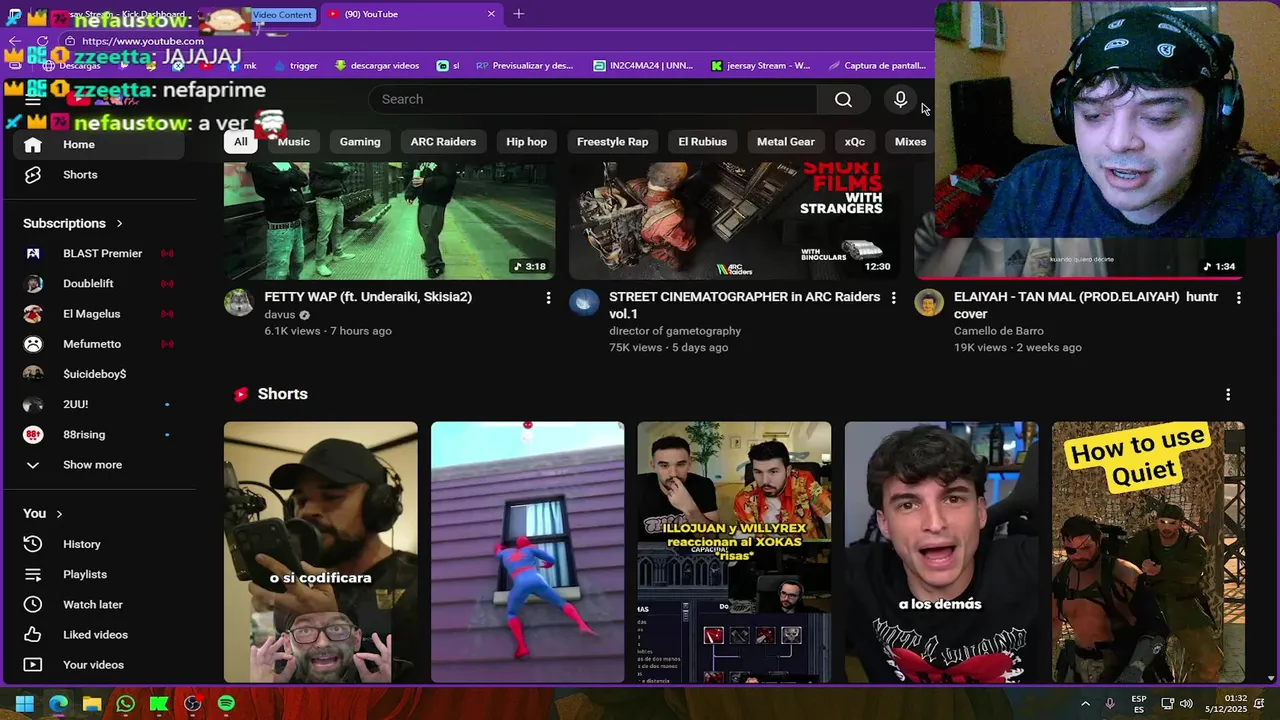This screenshot has width=1280, height=720.
Task: Open Watch later list
Action: click(93, 604)
